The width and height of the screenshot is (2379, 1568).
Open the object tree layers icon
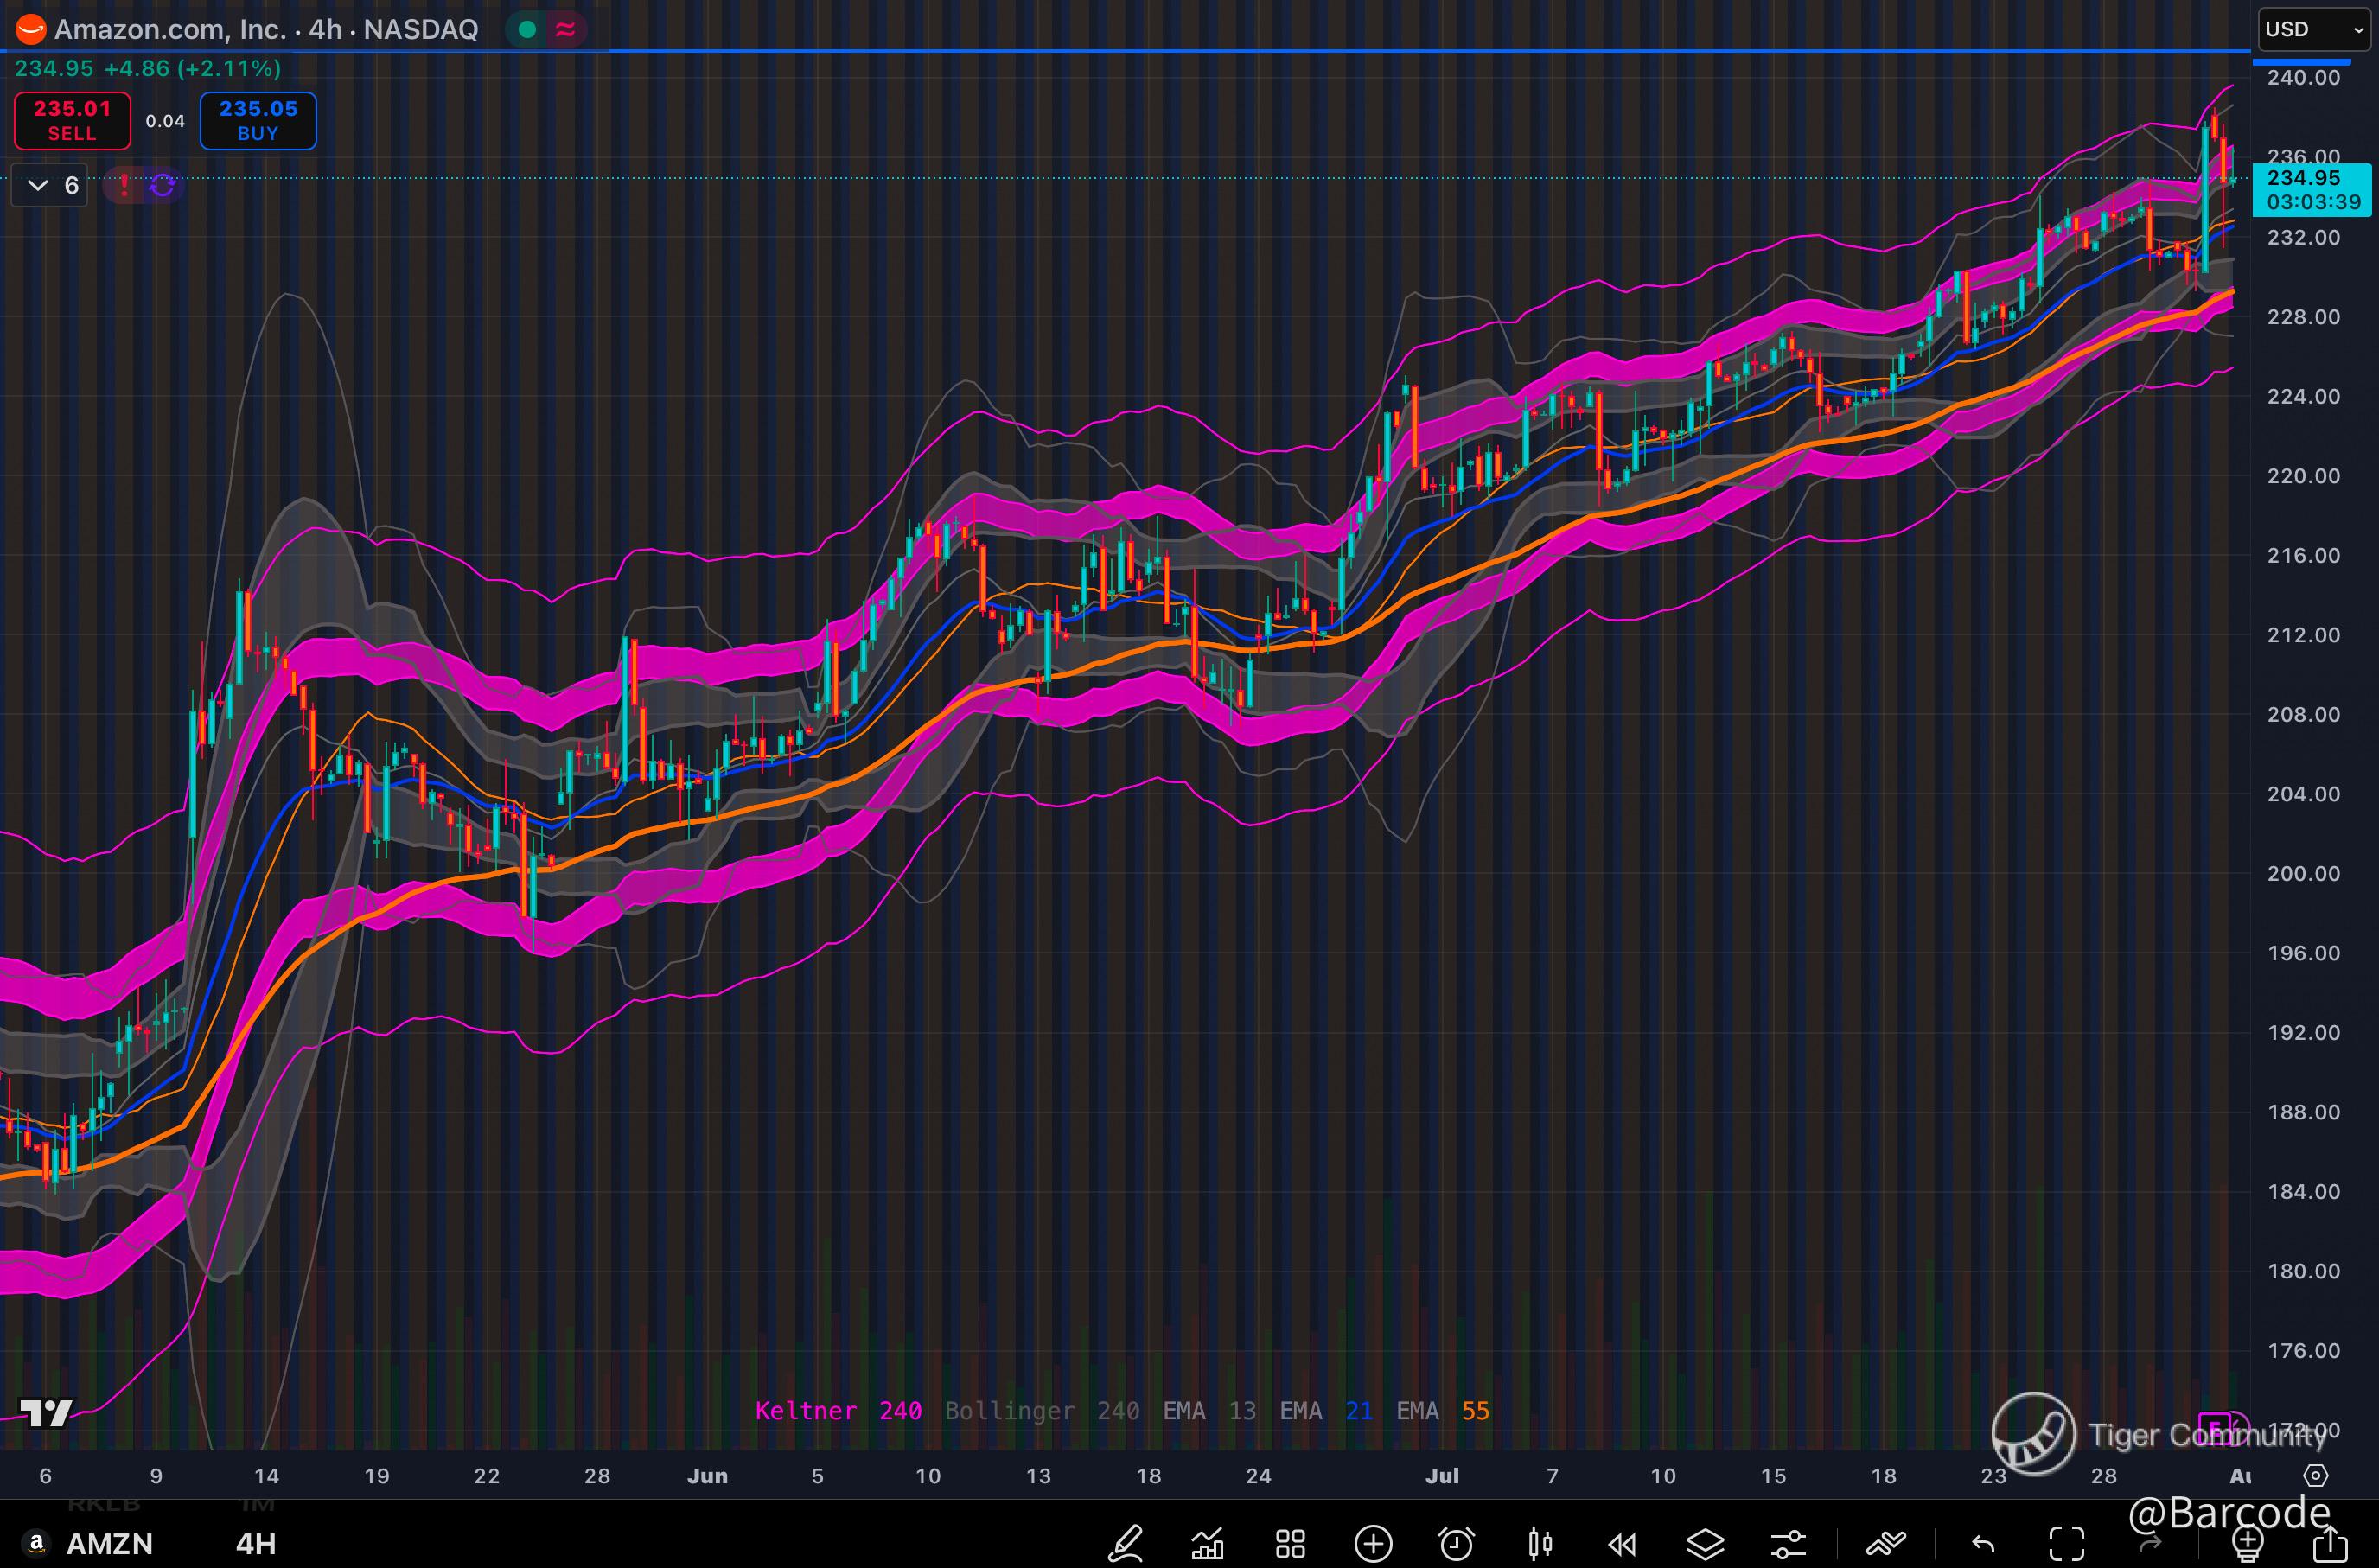1705,1543
